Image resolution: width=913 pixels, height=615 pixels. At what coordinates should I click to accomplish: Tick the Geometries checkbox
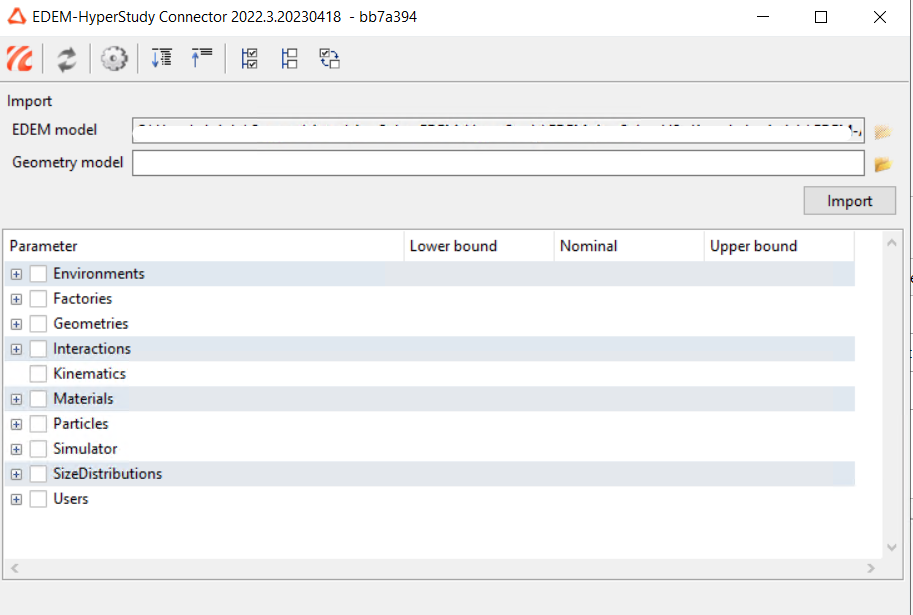[38, 324]
